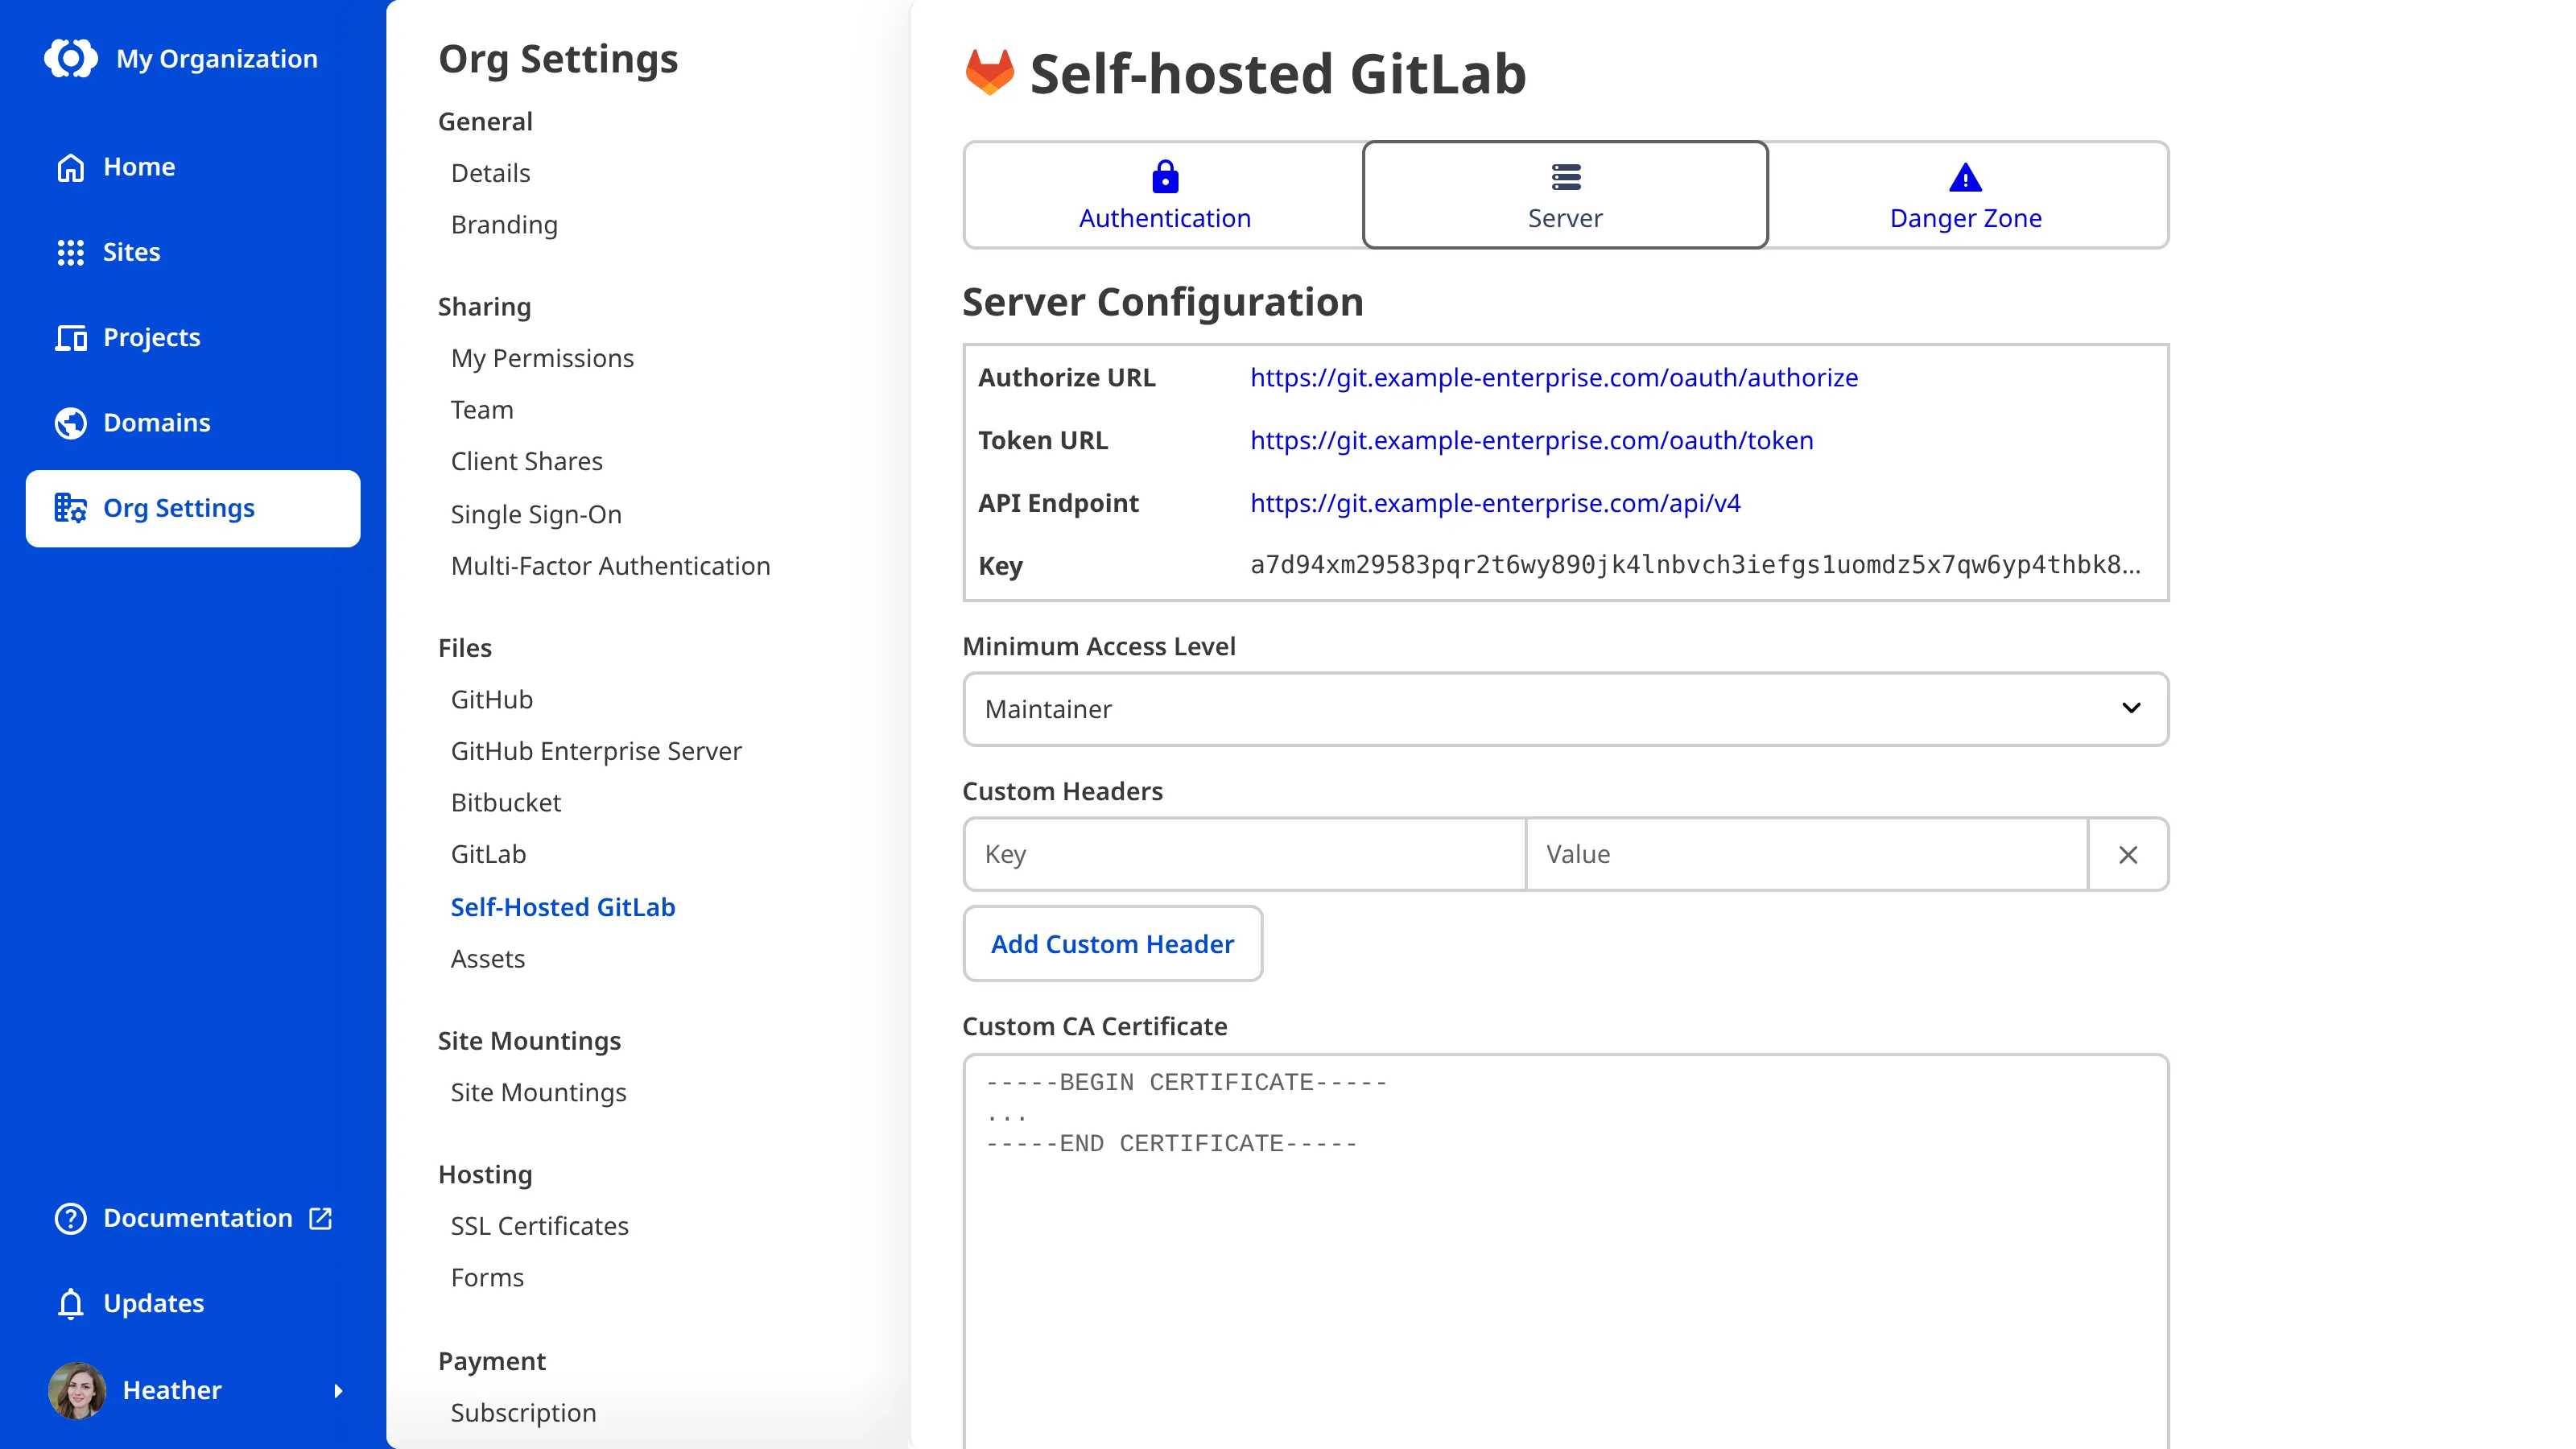Open Team settings

(482, 410)
